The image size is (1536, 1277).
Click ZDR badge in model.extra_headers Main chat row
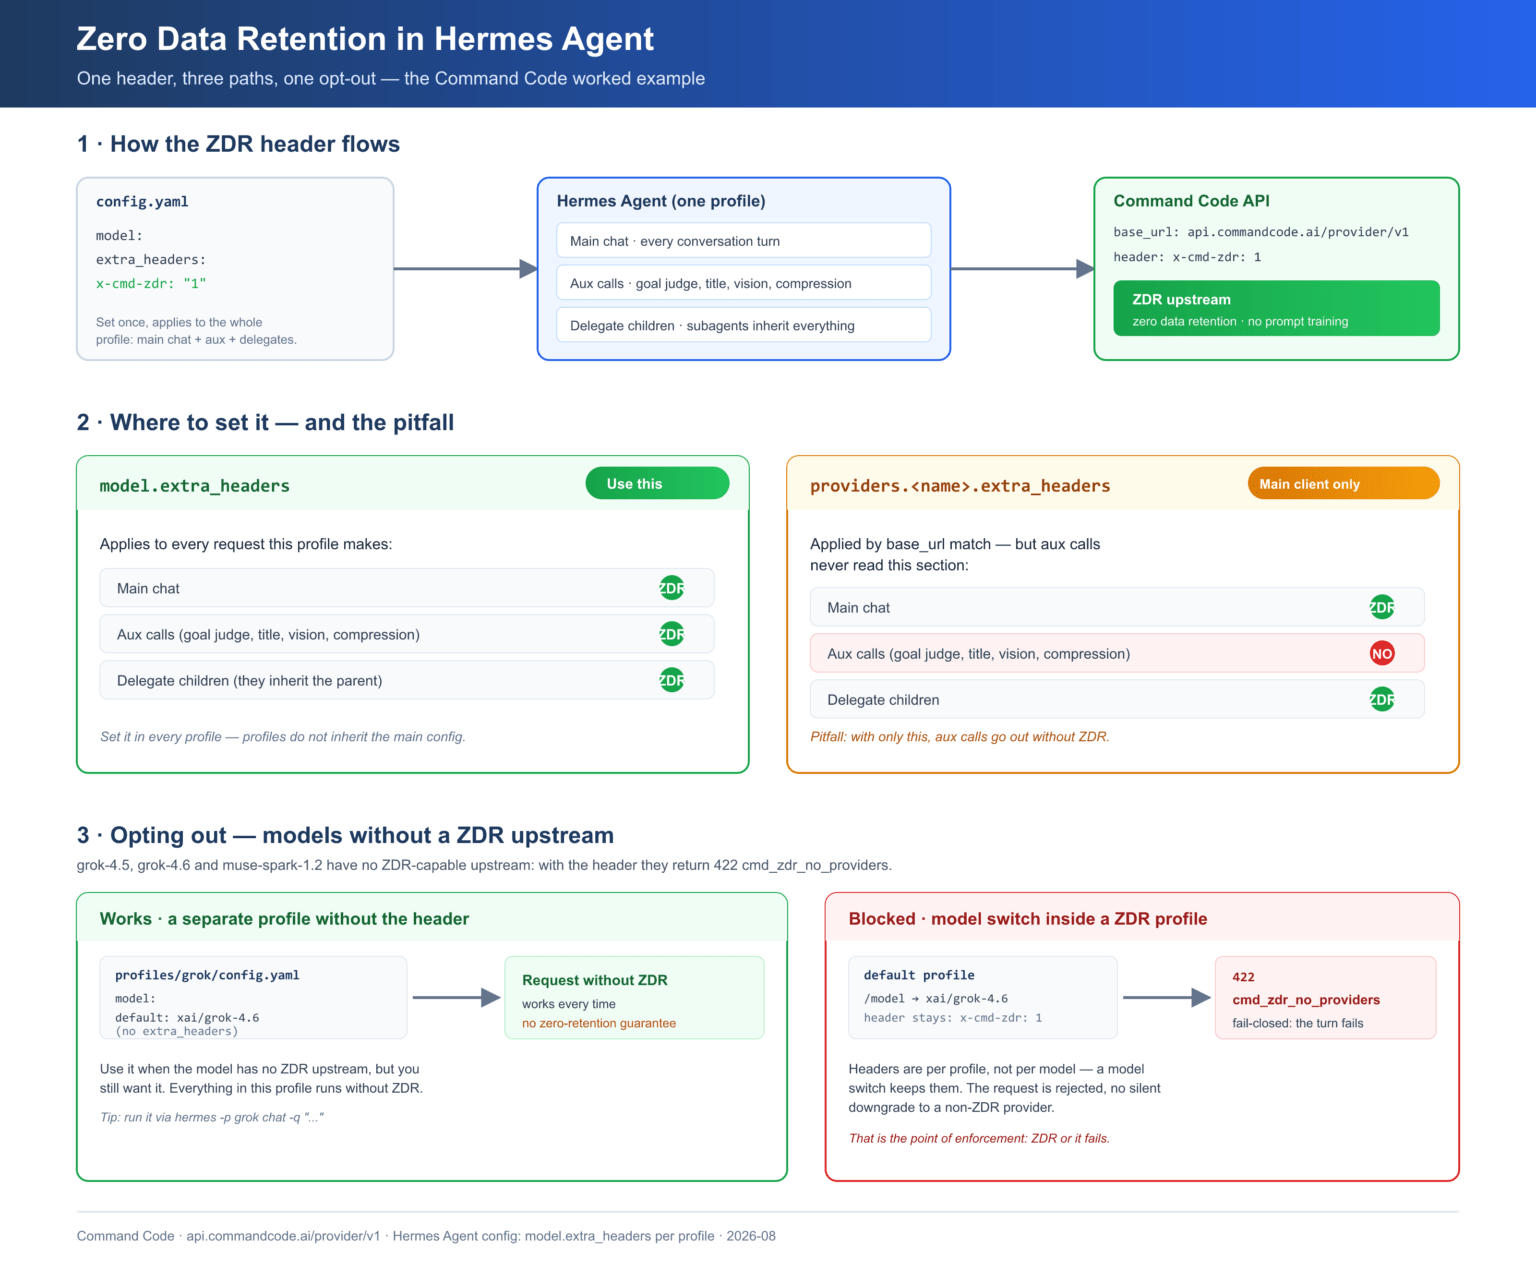[672, 588]
